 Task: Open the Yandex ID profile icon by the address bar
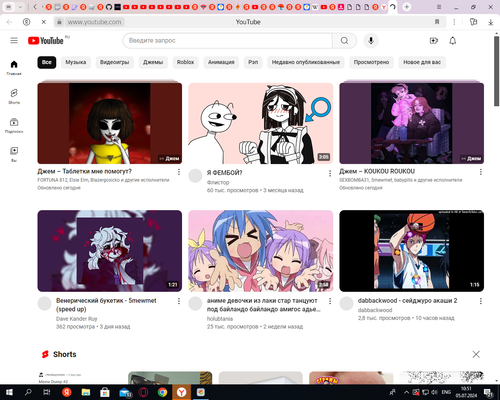tap(26, 22)
